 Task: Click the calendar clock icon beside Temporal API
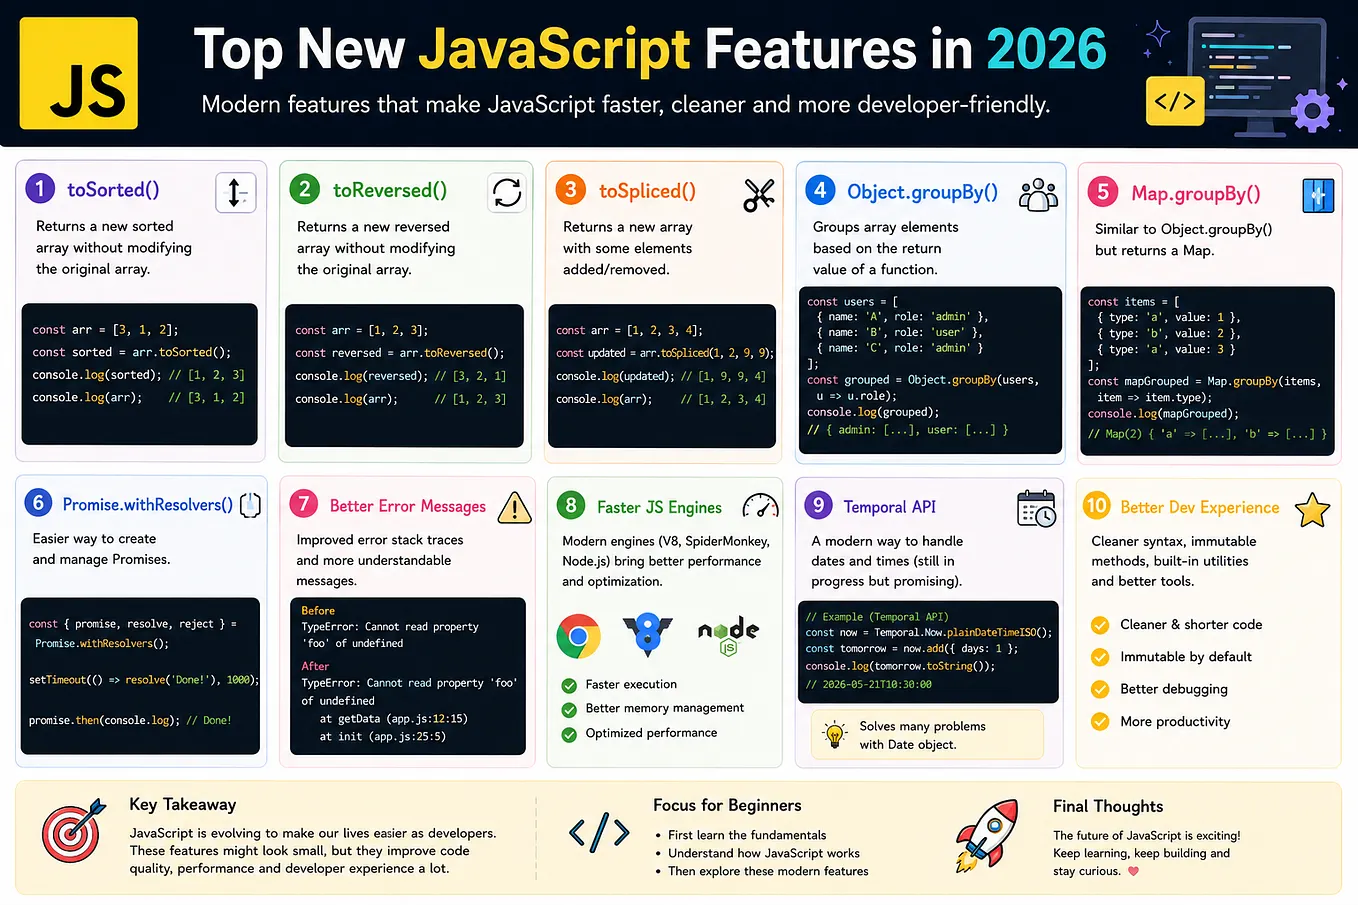coord(1037,508)
